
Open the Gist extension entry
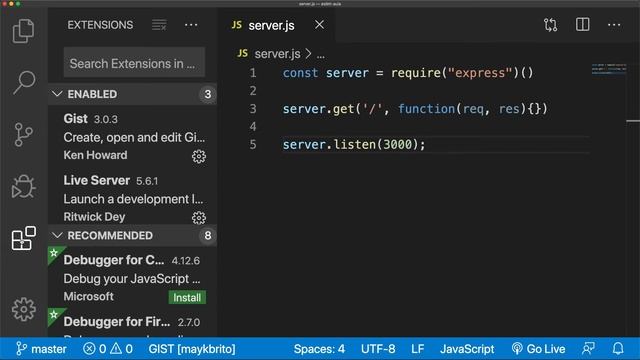pos(132,137)
